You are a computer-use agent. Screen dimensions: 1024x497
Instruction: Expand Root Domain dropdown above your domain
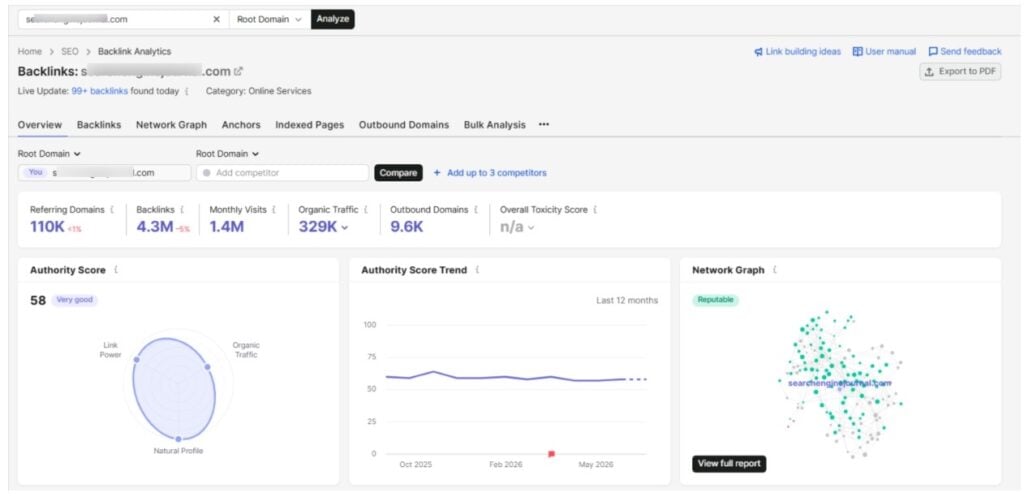tap(49, 154)
